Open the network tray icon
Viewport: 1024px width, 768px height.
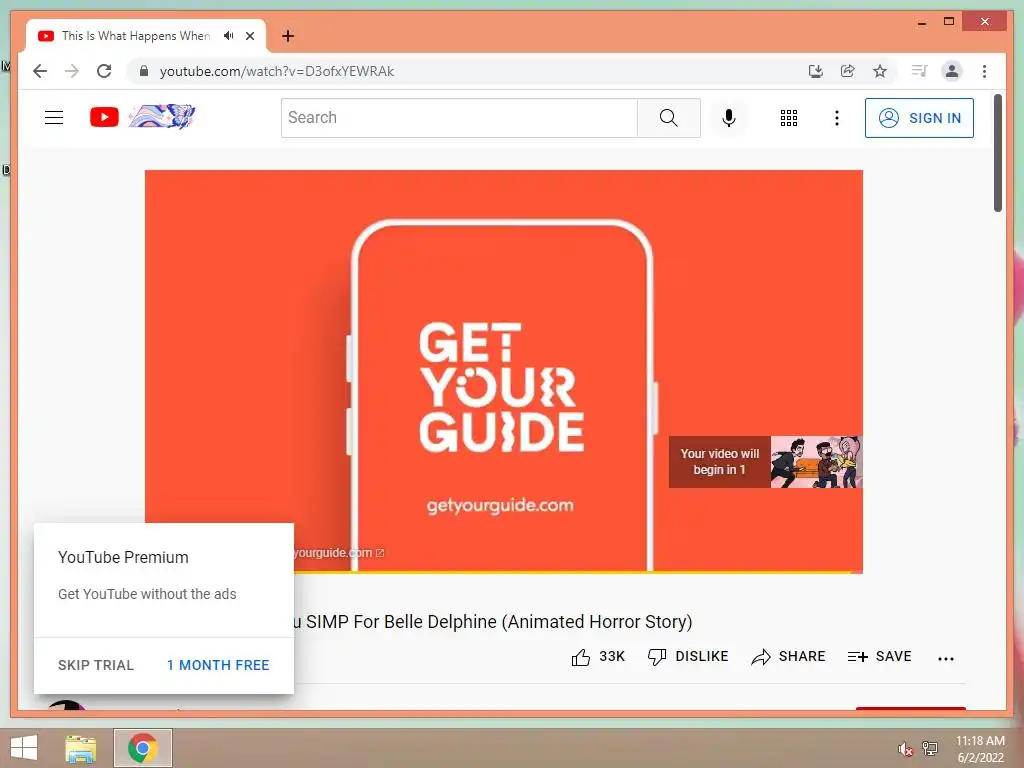[x=930, y=748]
